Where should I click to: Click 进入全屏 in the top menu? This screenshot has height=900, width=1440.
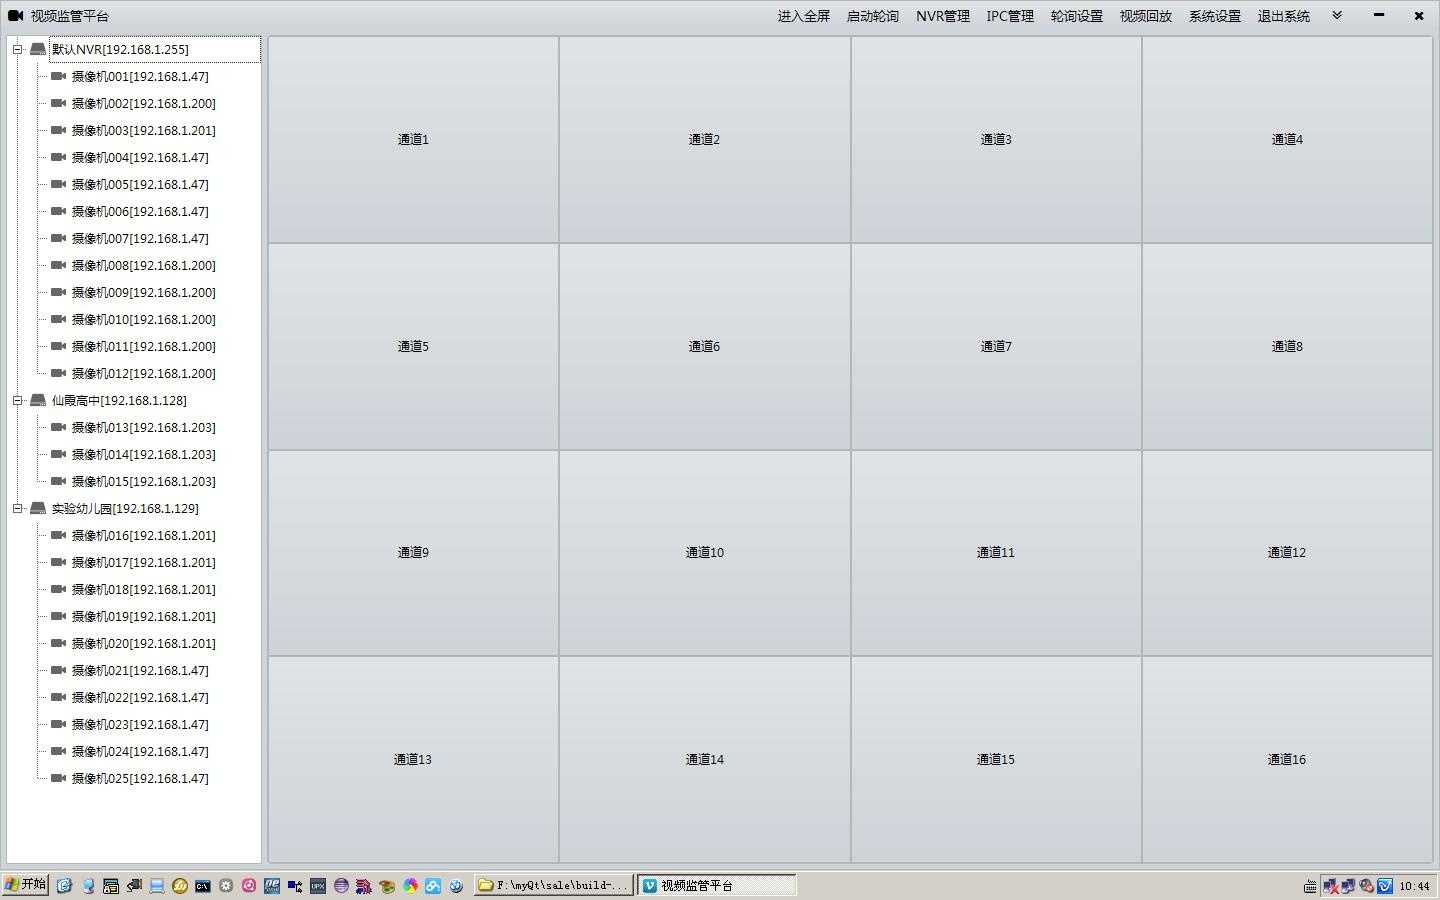(804, 16)
